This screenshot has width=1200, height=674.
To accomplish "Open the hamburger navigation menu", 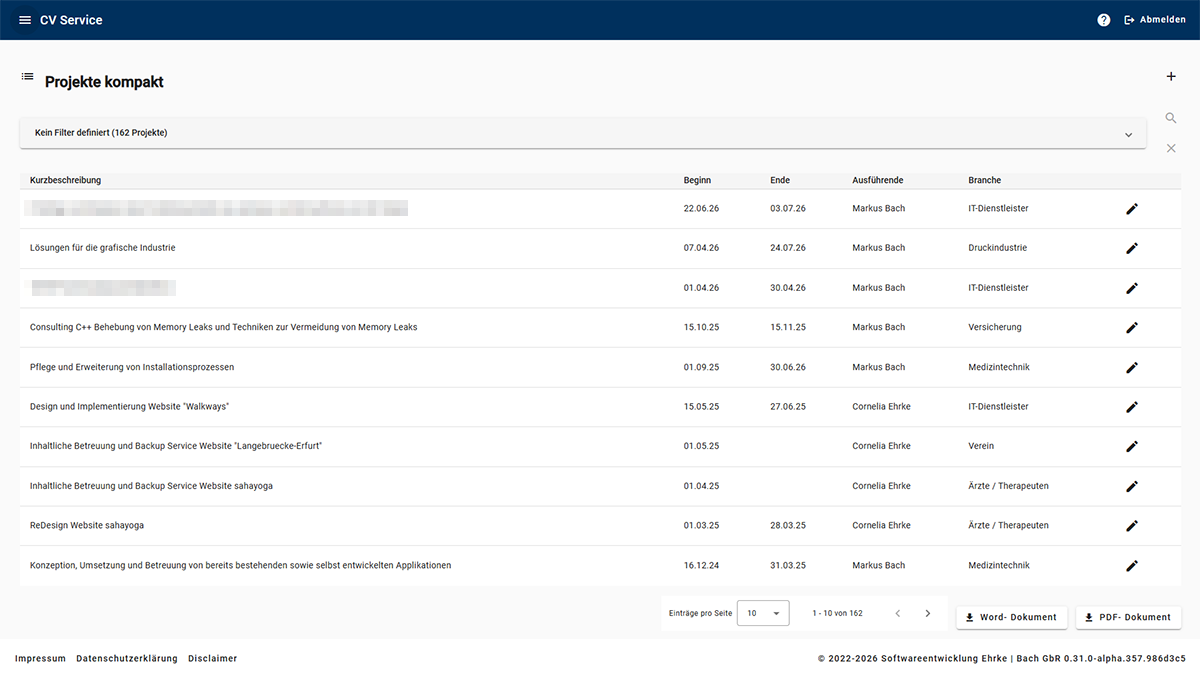I will (x=25, y=20).
